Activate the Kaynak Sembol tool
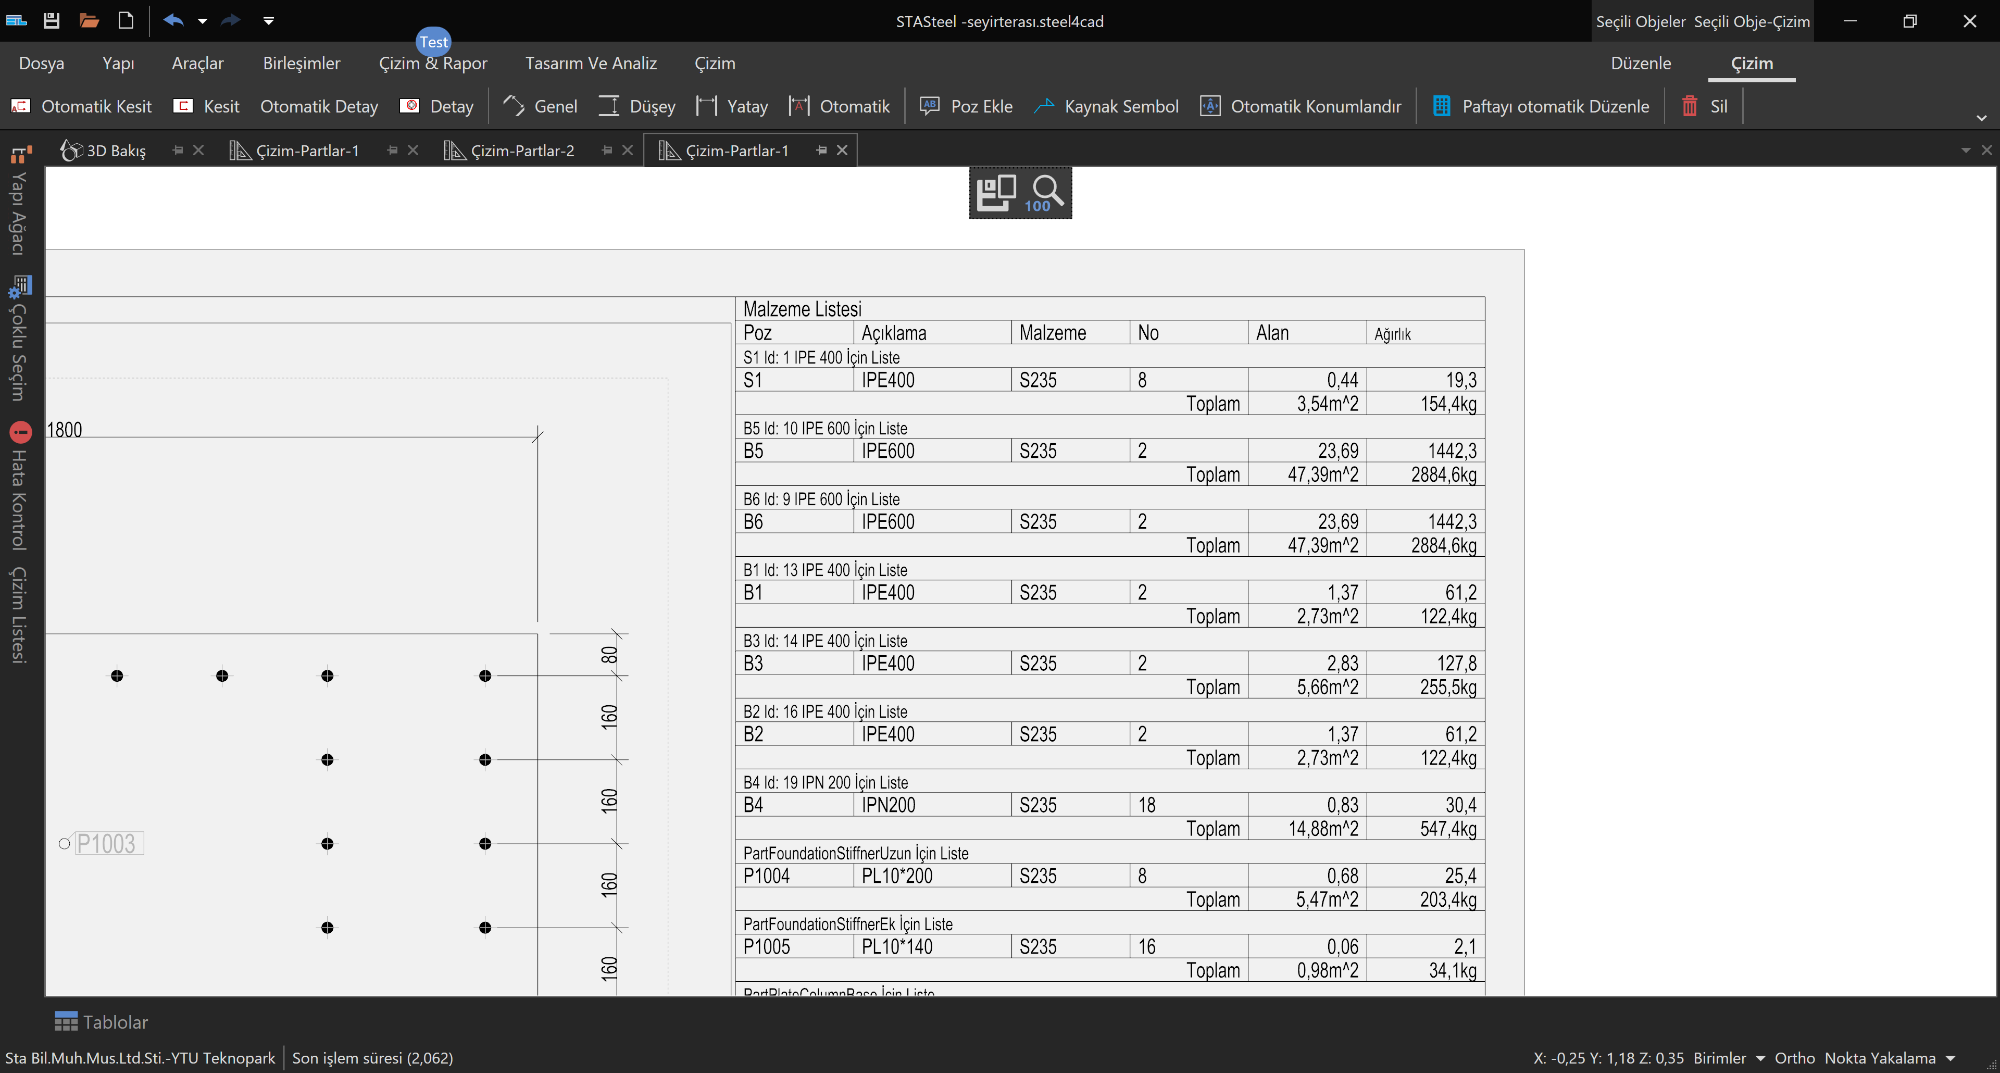2000x1073 pixels. pos(1107,106)
